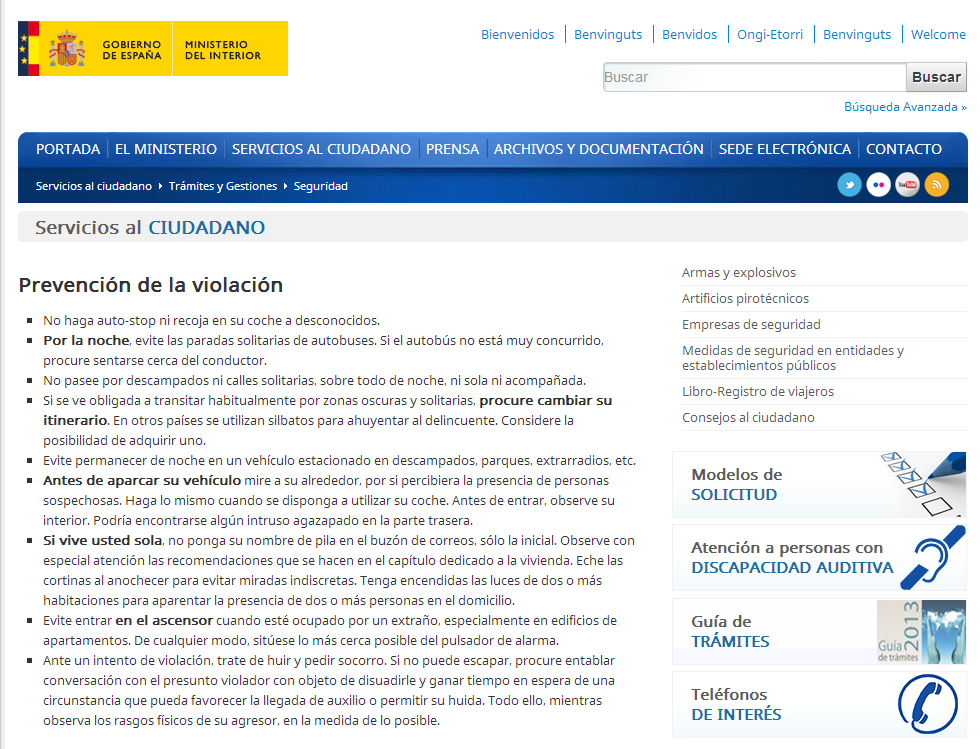Focus the Buscar search text field

pyautogui.click(x=754, y=77)
